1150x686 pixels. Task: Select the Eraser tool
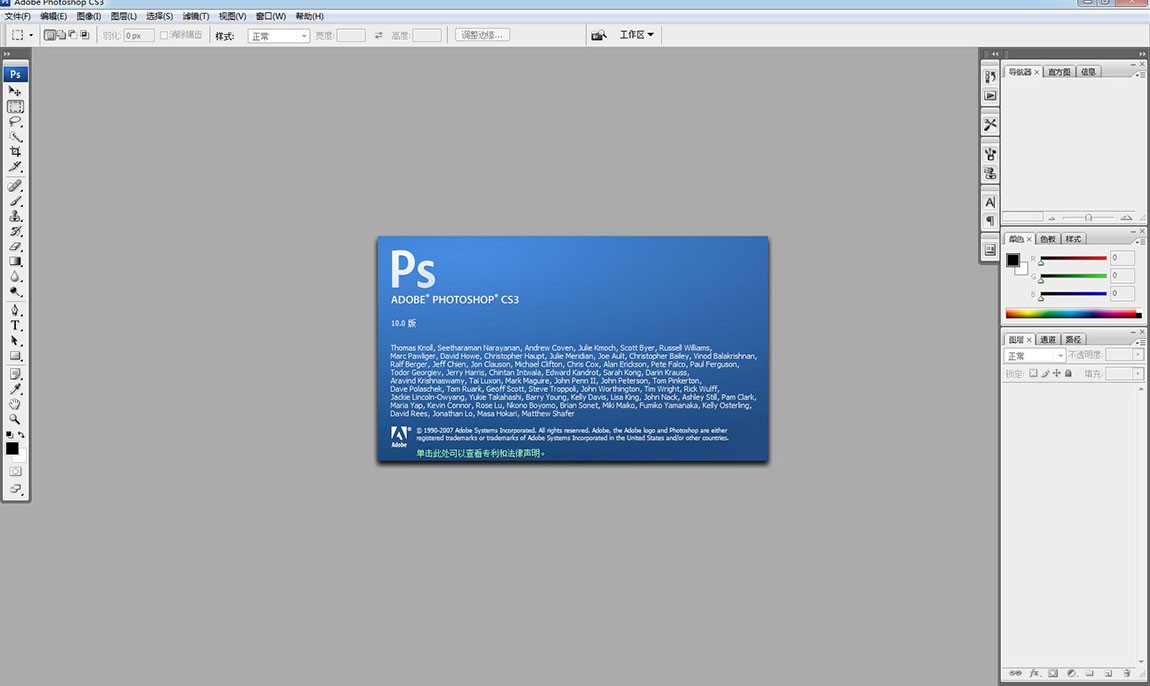15,246
